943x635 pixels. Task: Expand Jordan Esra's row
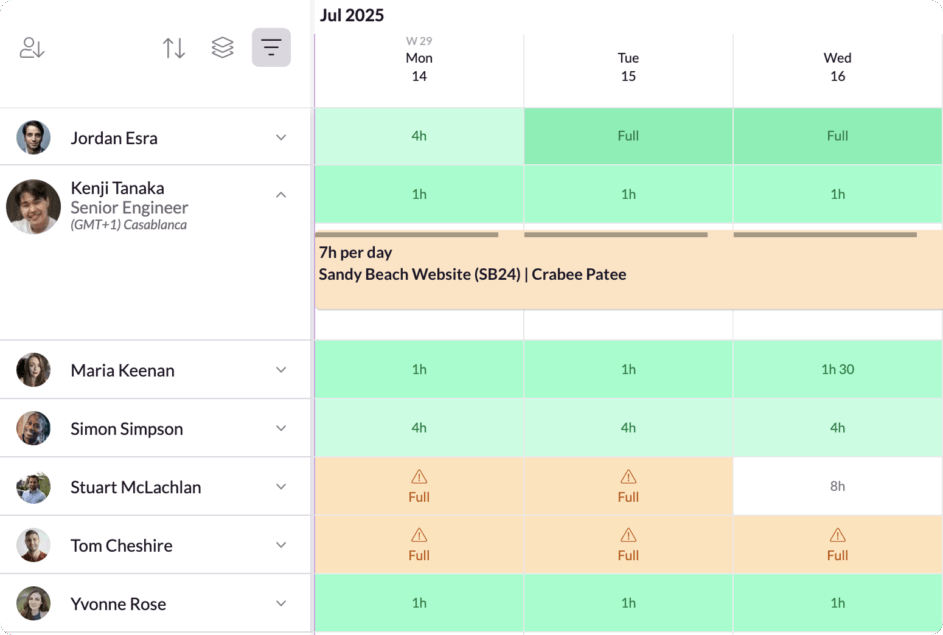(x=281, y=138)
